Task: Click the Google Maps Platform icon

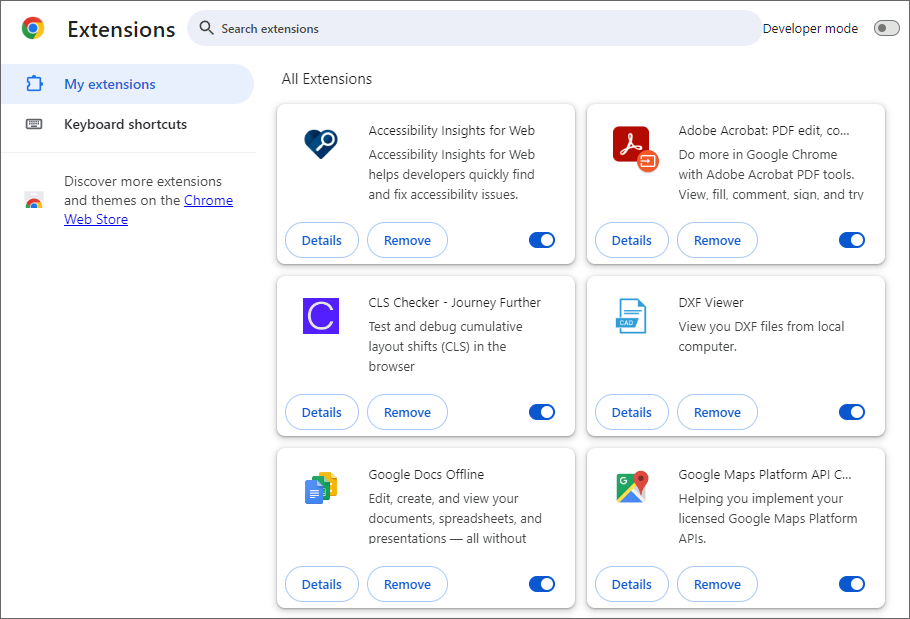Action: (632, 487)
